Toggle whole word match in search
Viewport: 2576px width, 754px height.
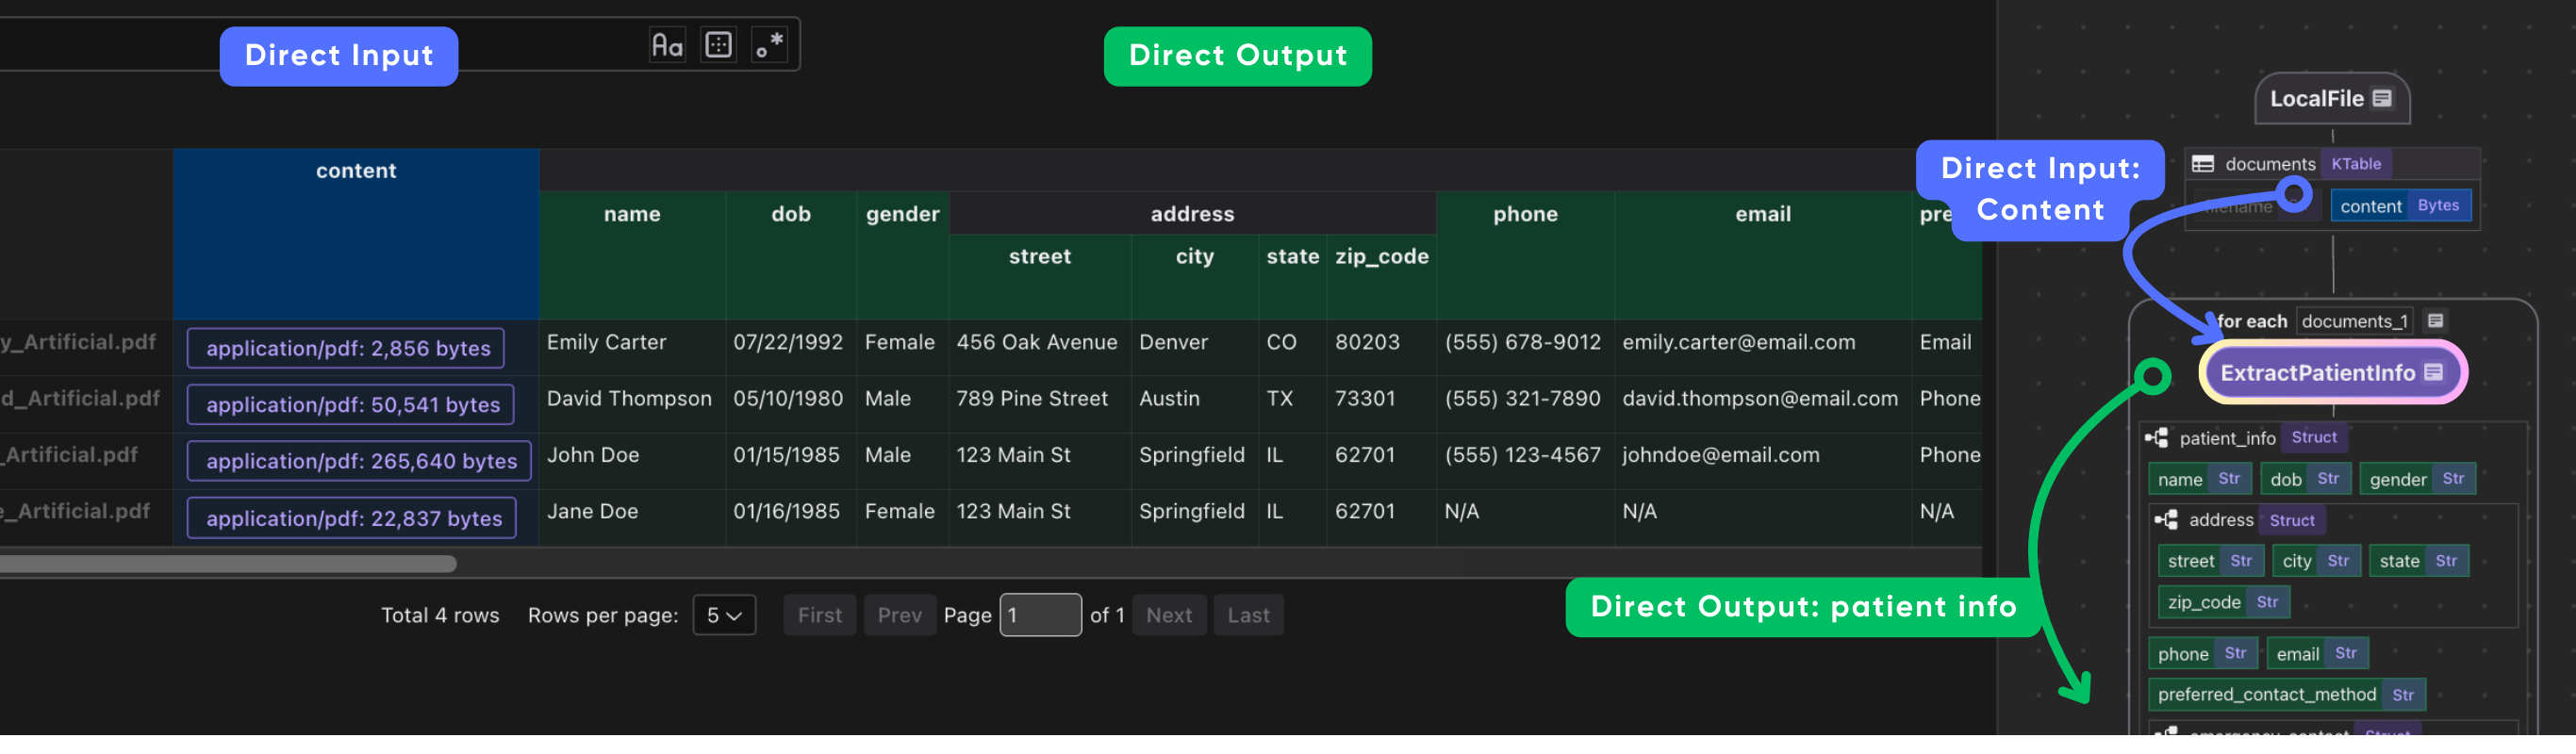[718, 45]
